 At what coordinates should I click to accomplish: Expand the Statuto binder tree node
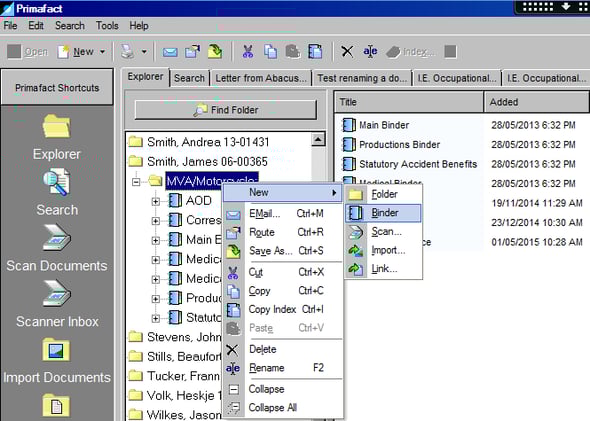coord(155,319)
